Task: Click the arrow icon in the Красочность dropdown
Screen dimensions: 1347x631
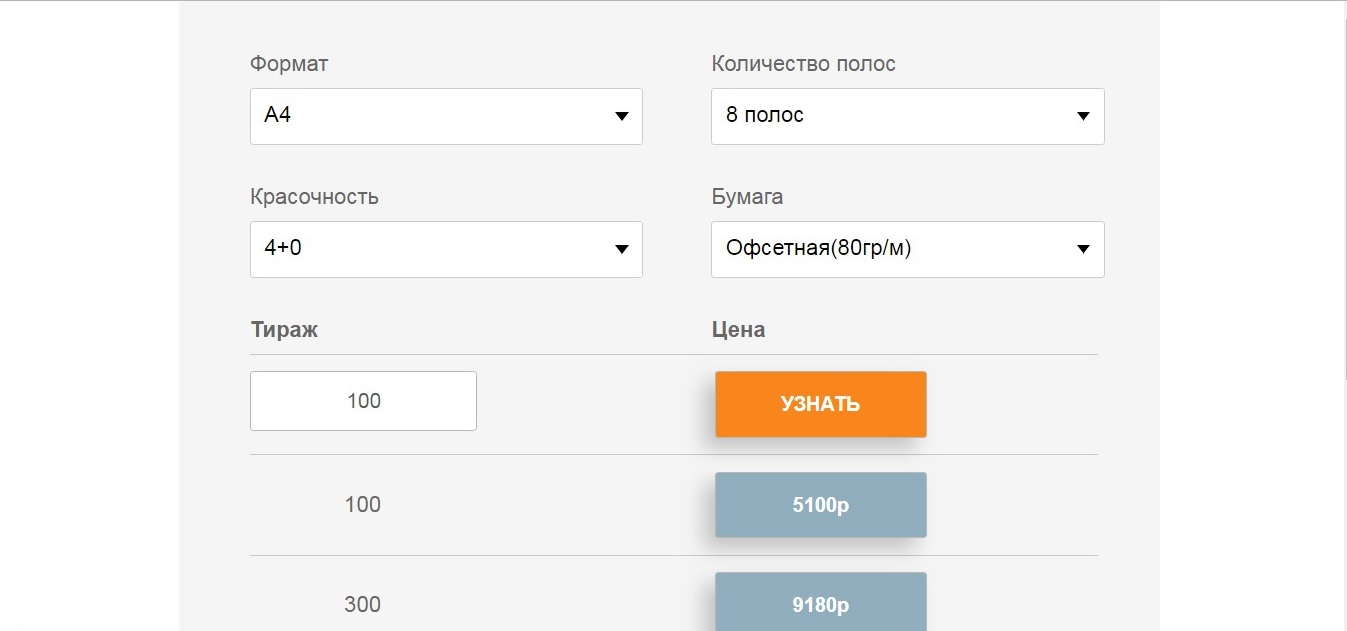Action: [621, 249]
